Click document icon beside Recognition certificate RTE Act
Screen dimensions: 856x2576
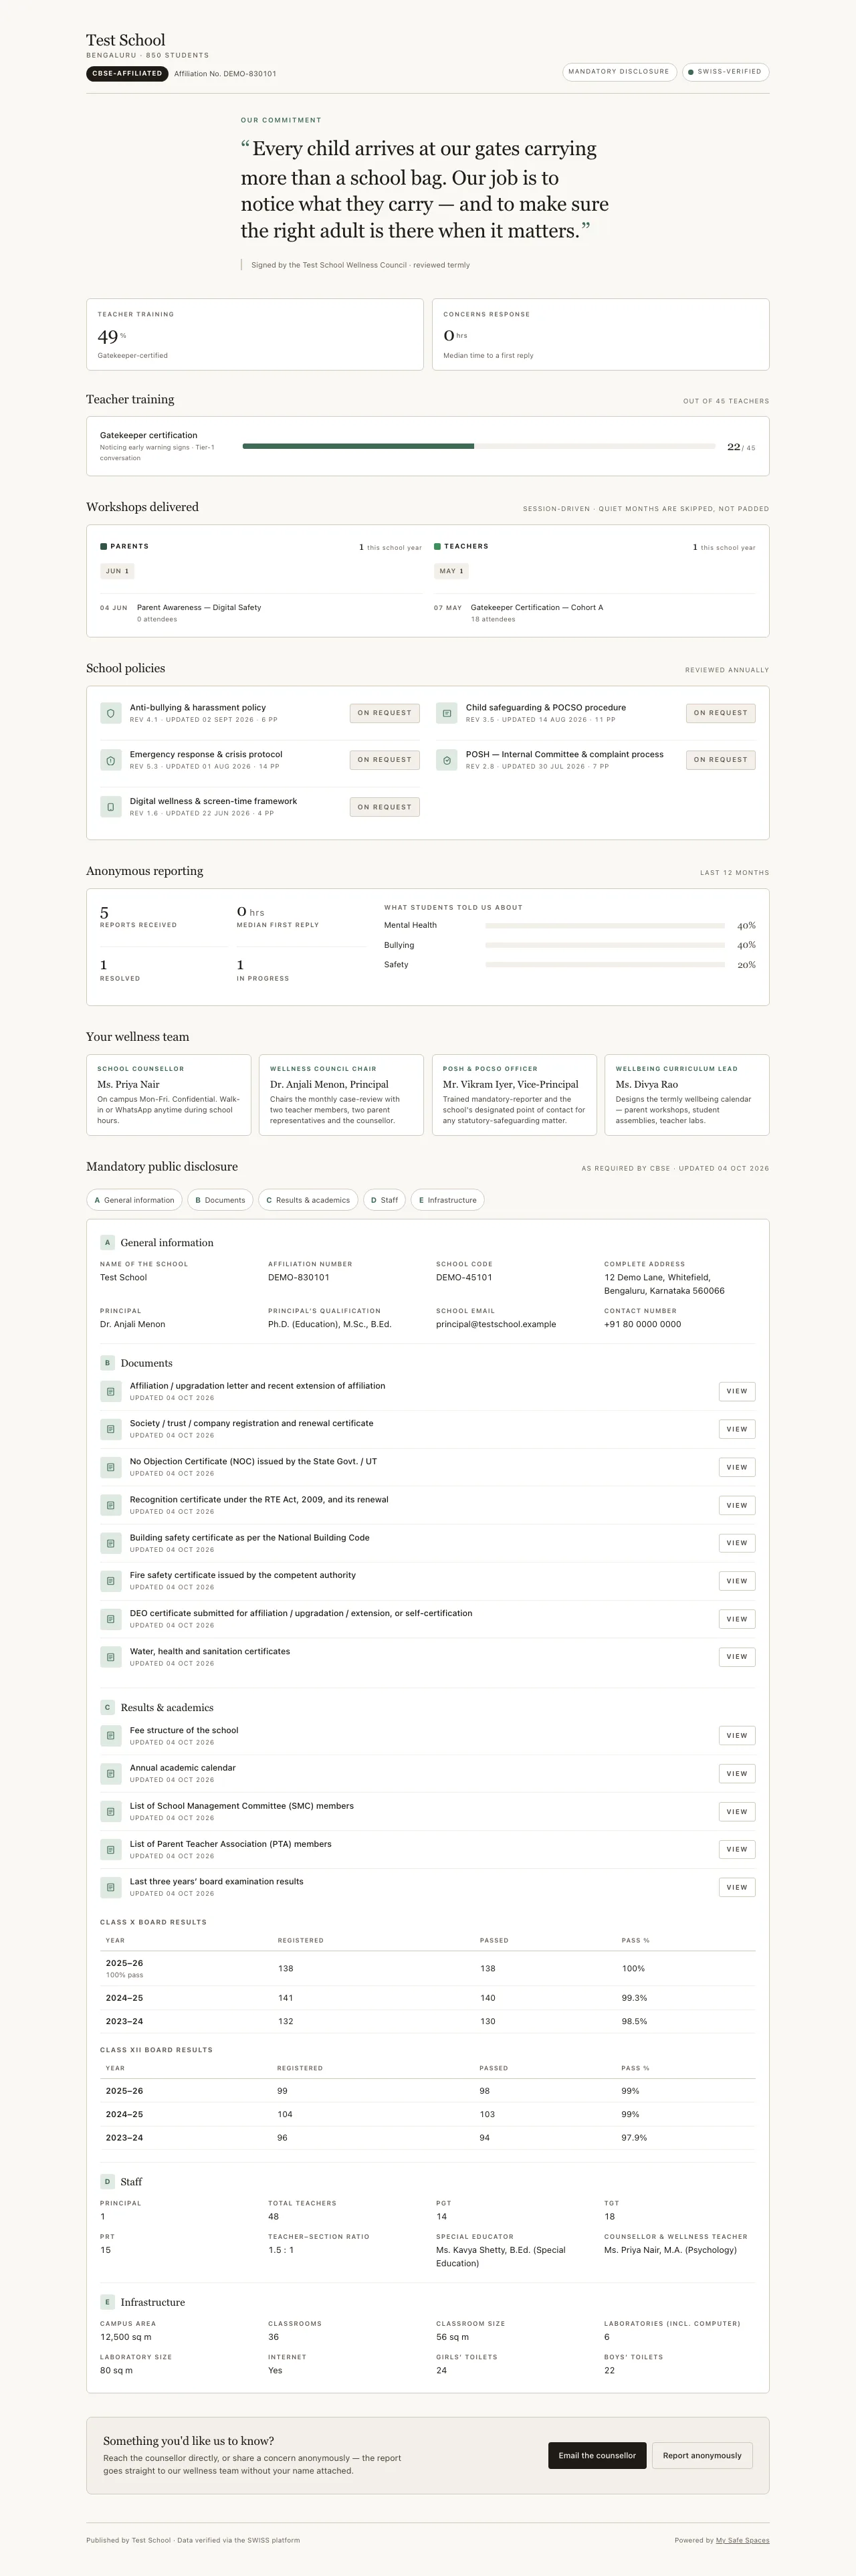[110, 1505]
